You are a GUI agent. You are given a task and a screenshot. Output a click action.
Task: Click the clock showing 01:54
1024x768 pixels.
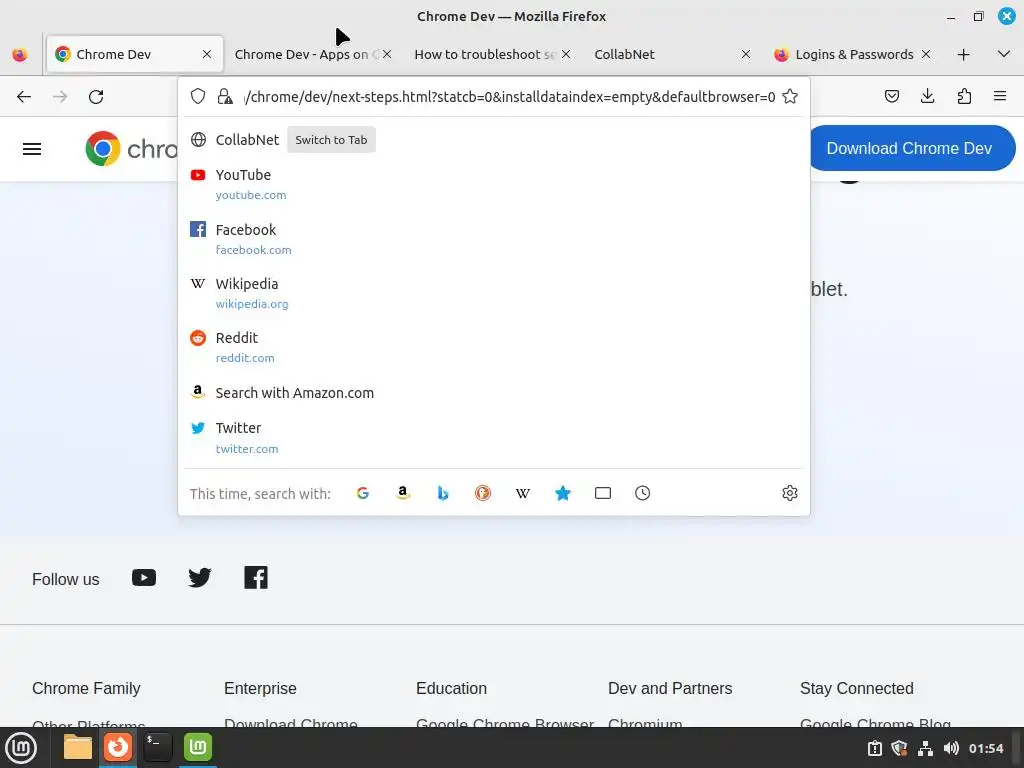coord(986,748)
